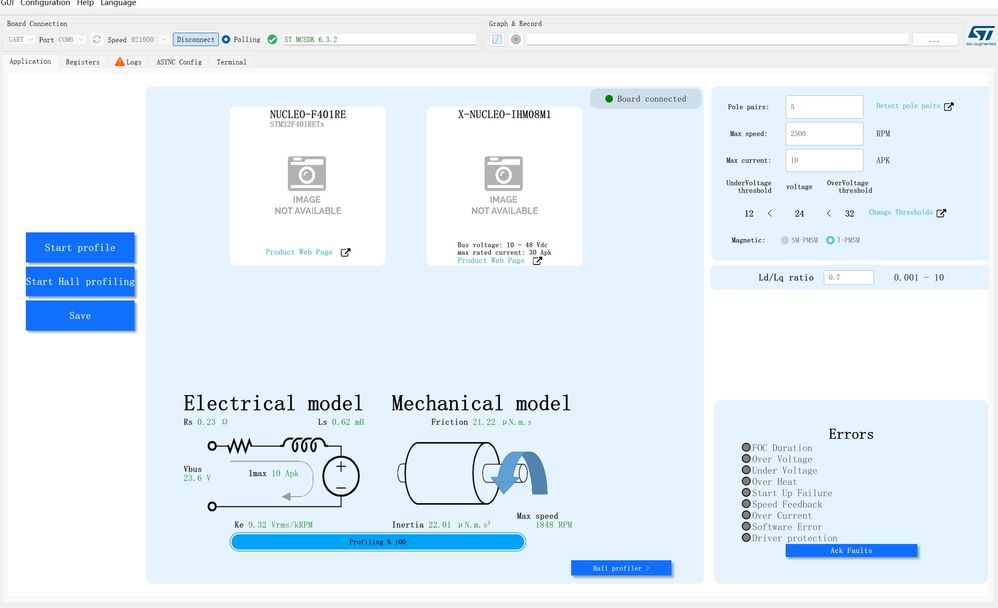
Task: Click the record button in Graph & Record
Action: [x=516, y=39]
